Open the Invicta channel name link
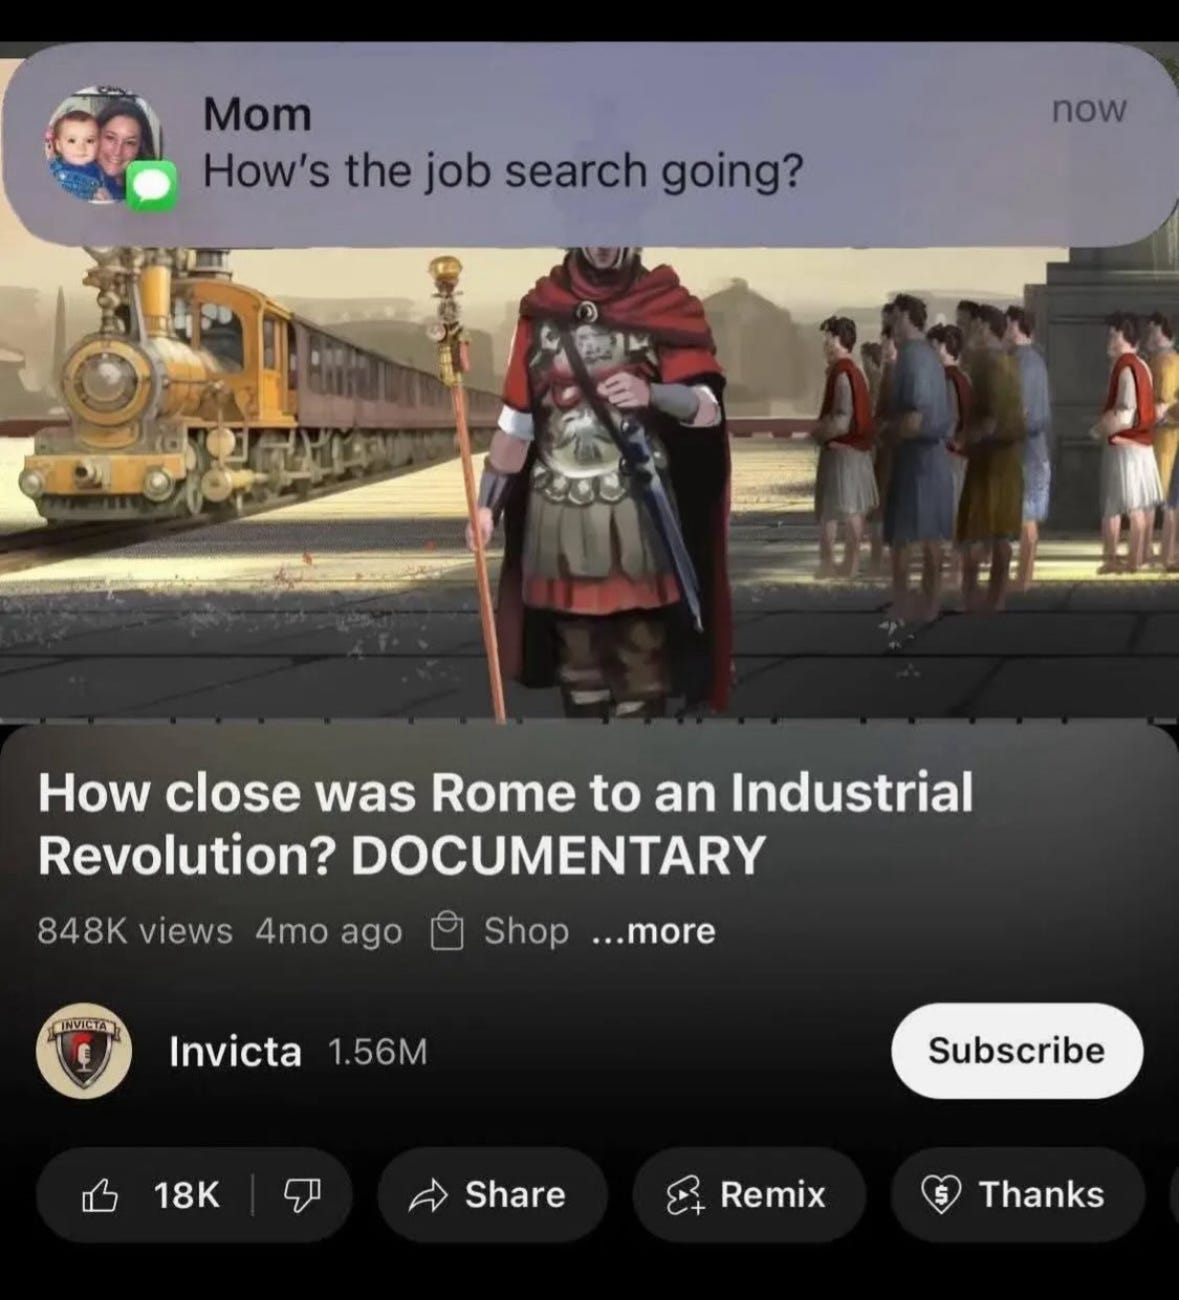Image resolution: width=1179 pixels, height=1300 pixels. pyautogui.click(x=235, y=1051)
